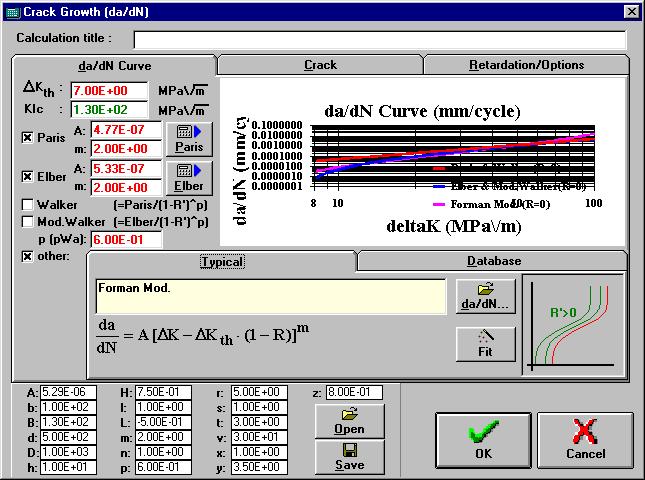The width and height of the screenshot is (645, 480).
Task: Enable the Mod.Walker checkbox
Action: (27, 222)
